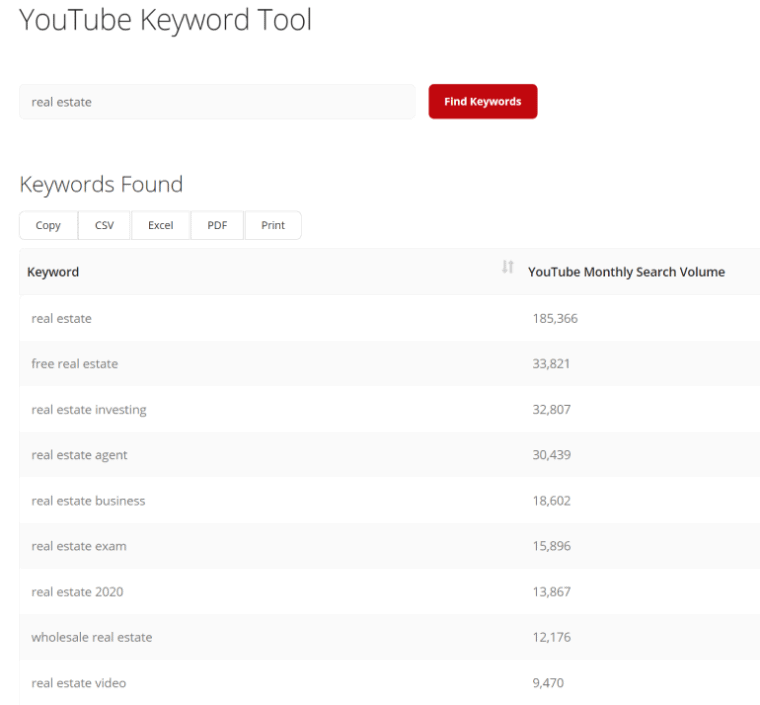
Task: Sort by YouTube Monthly Search Volume header
Action: tap(626, 272)
